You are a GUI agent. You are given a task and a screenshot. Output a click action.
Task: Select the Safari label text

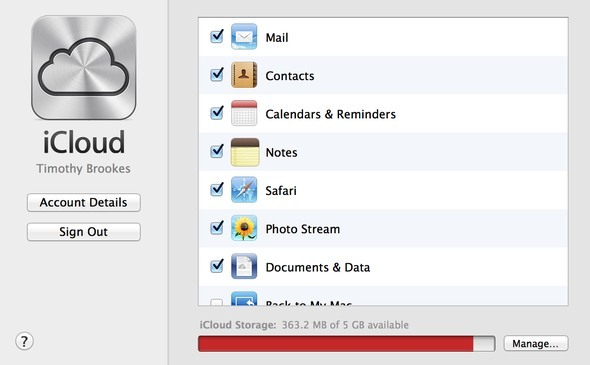tap(281, 191)
